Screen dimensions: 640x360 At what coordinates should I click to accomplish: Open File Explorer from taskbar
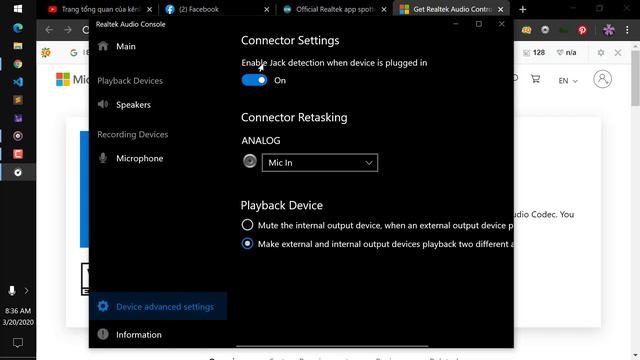18,46
